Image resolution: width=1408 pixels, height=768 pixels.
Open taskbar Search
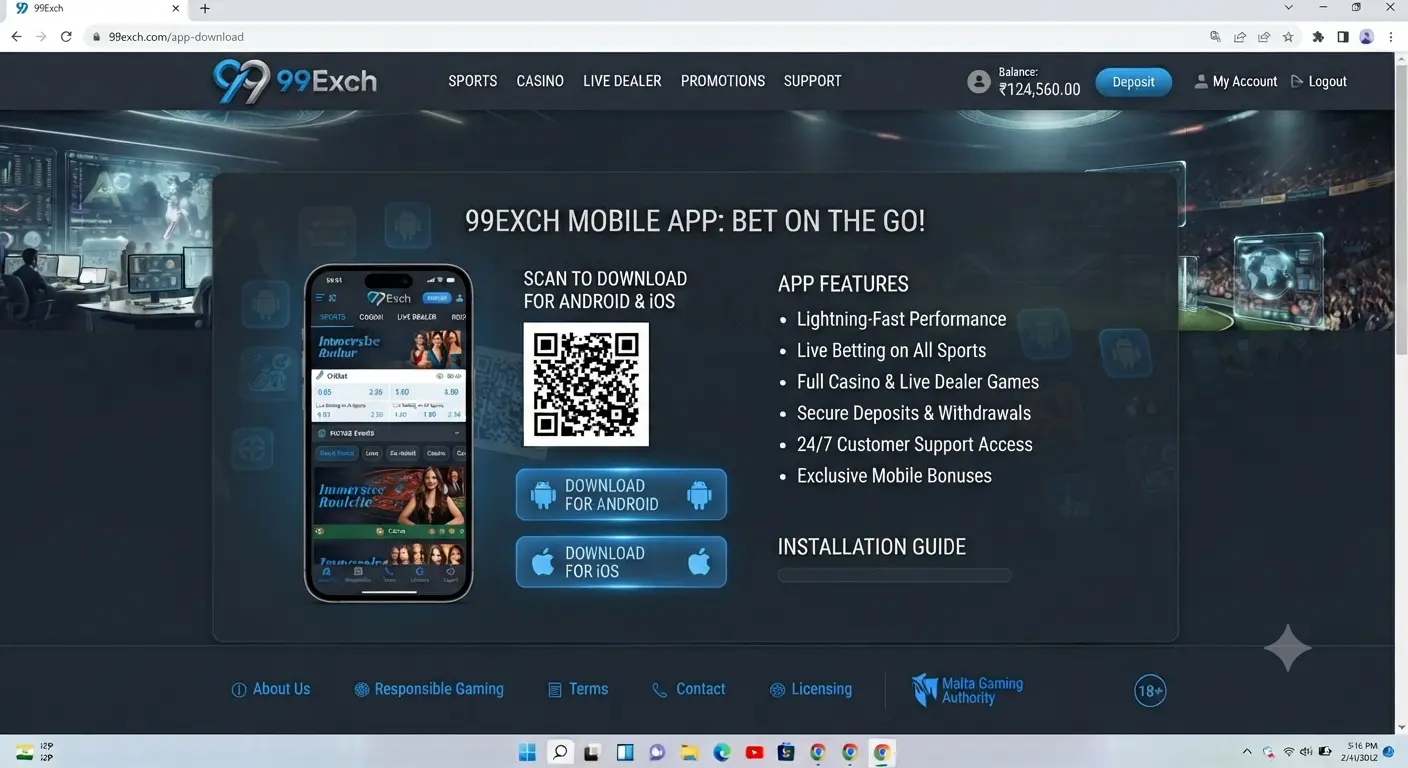[560, 752]
